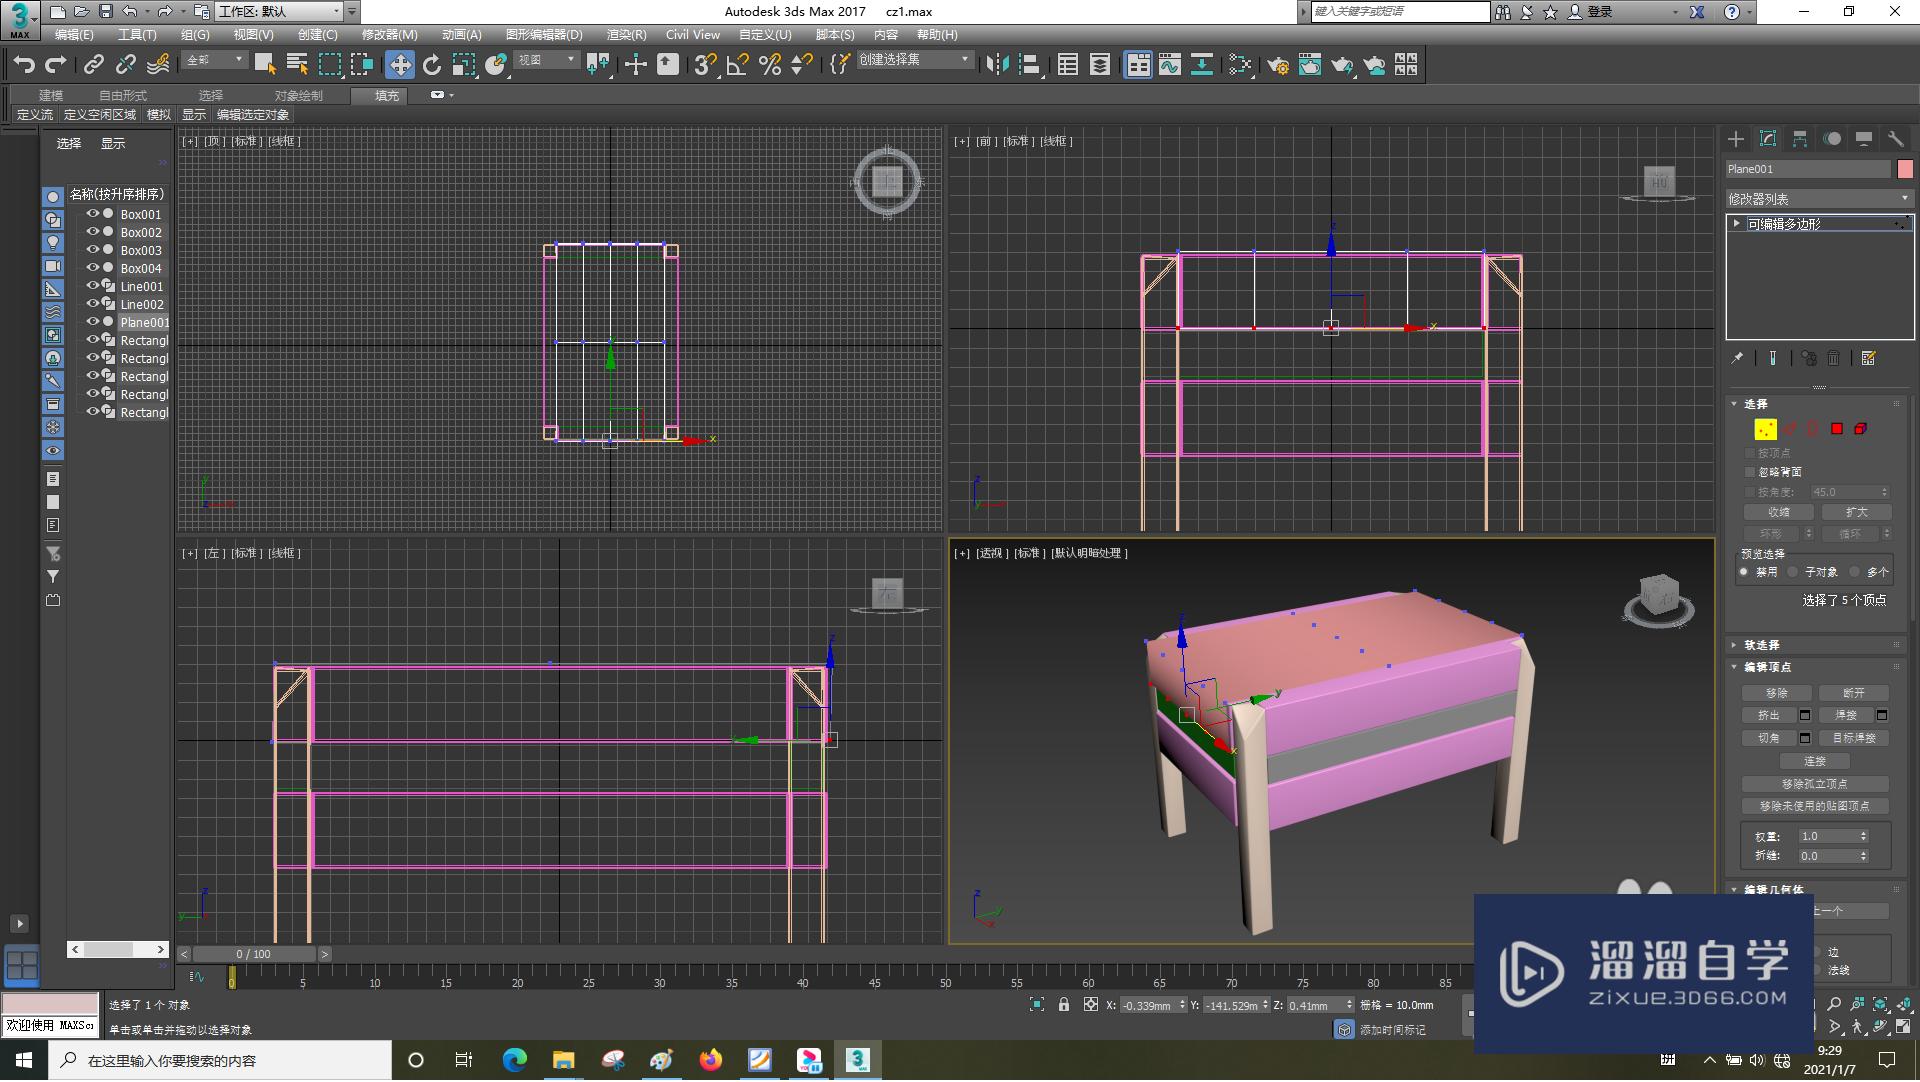
Task: Enable the 忽略背面 checkbox
Action: click(x=1750, y=472)
